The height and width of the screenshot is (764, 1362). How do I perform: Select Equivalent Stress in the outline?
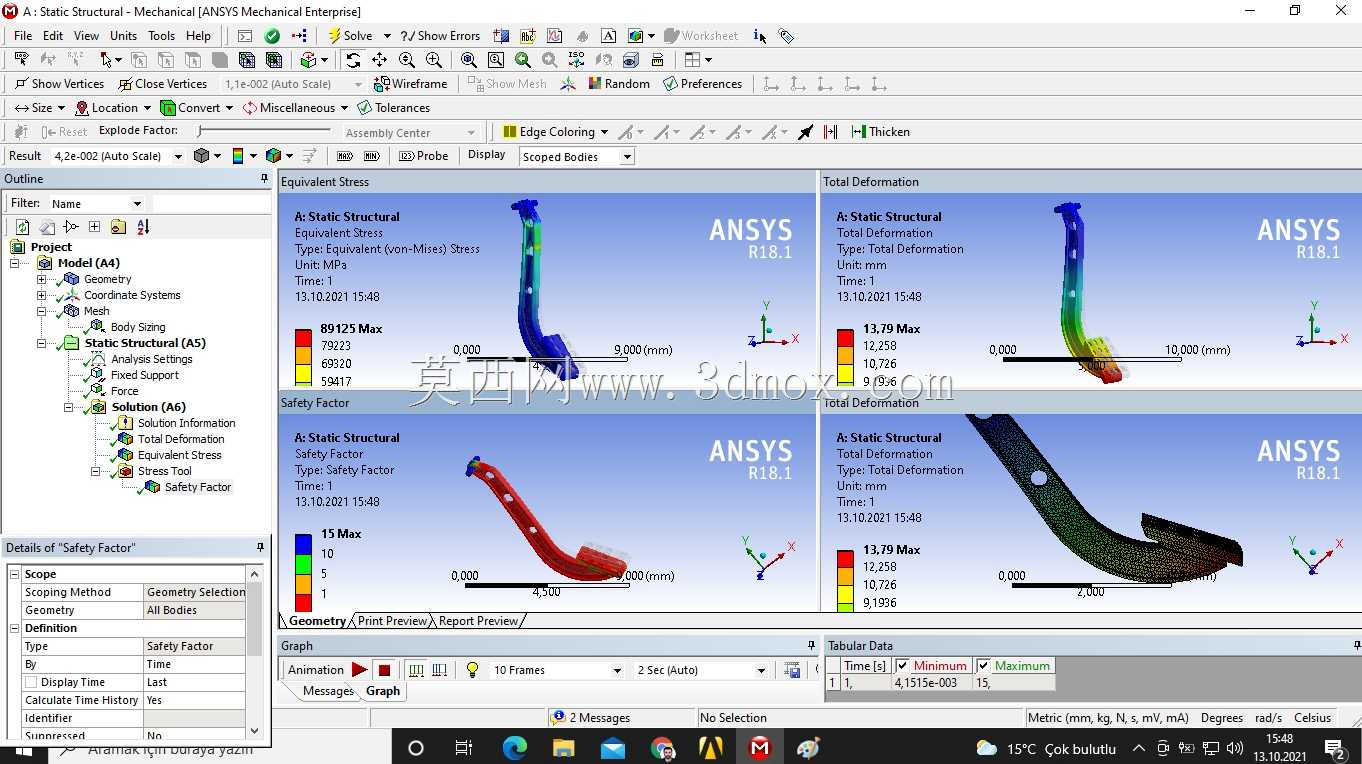pos(180,455)
